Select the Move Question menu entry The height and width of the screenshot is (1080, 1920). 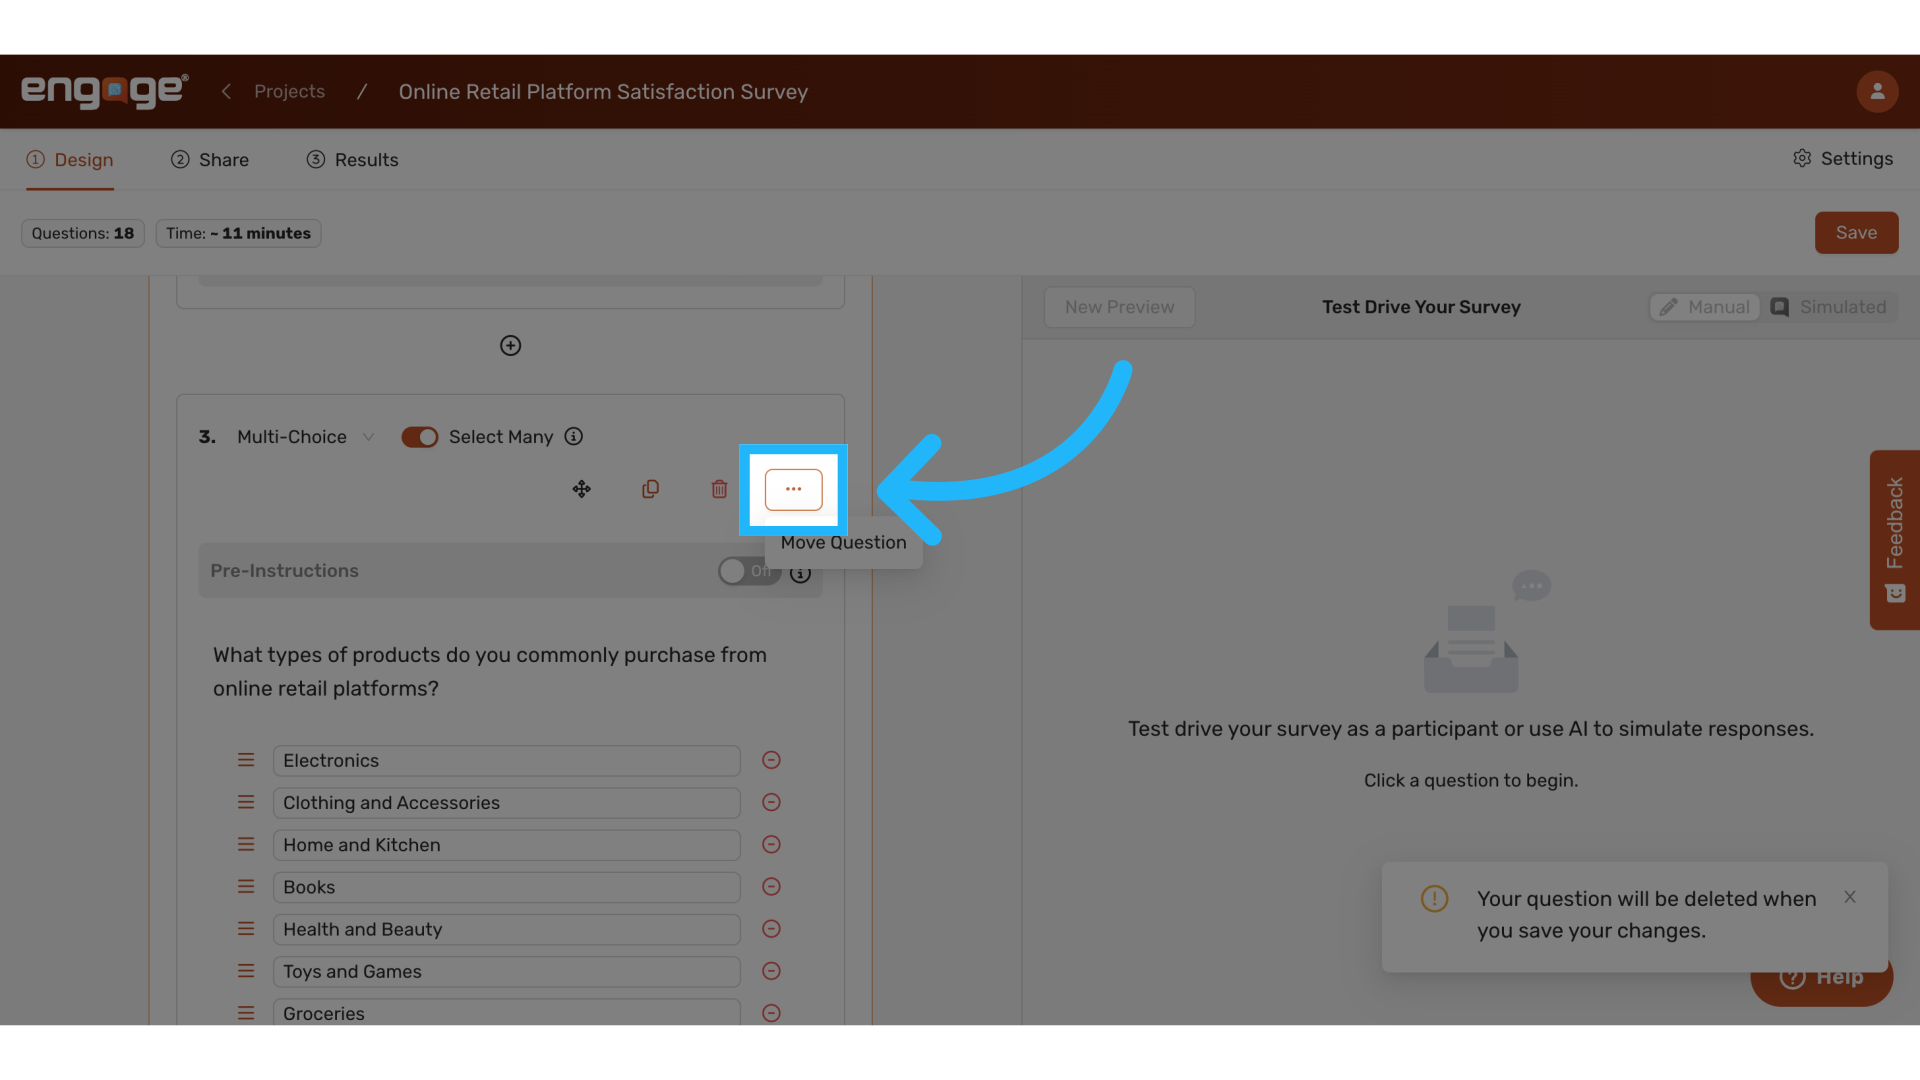click(843, 543)
